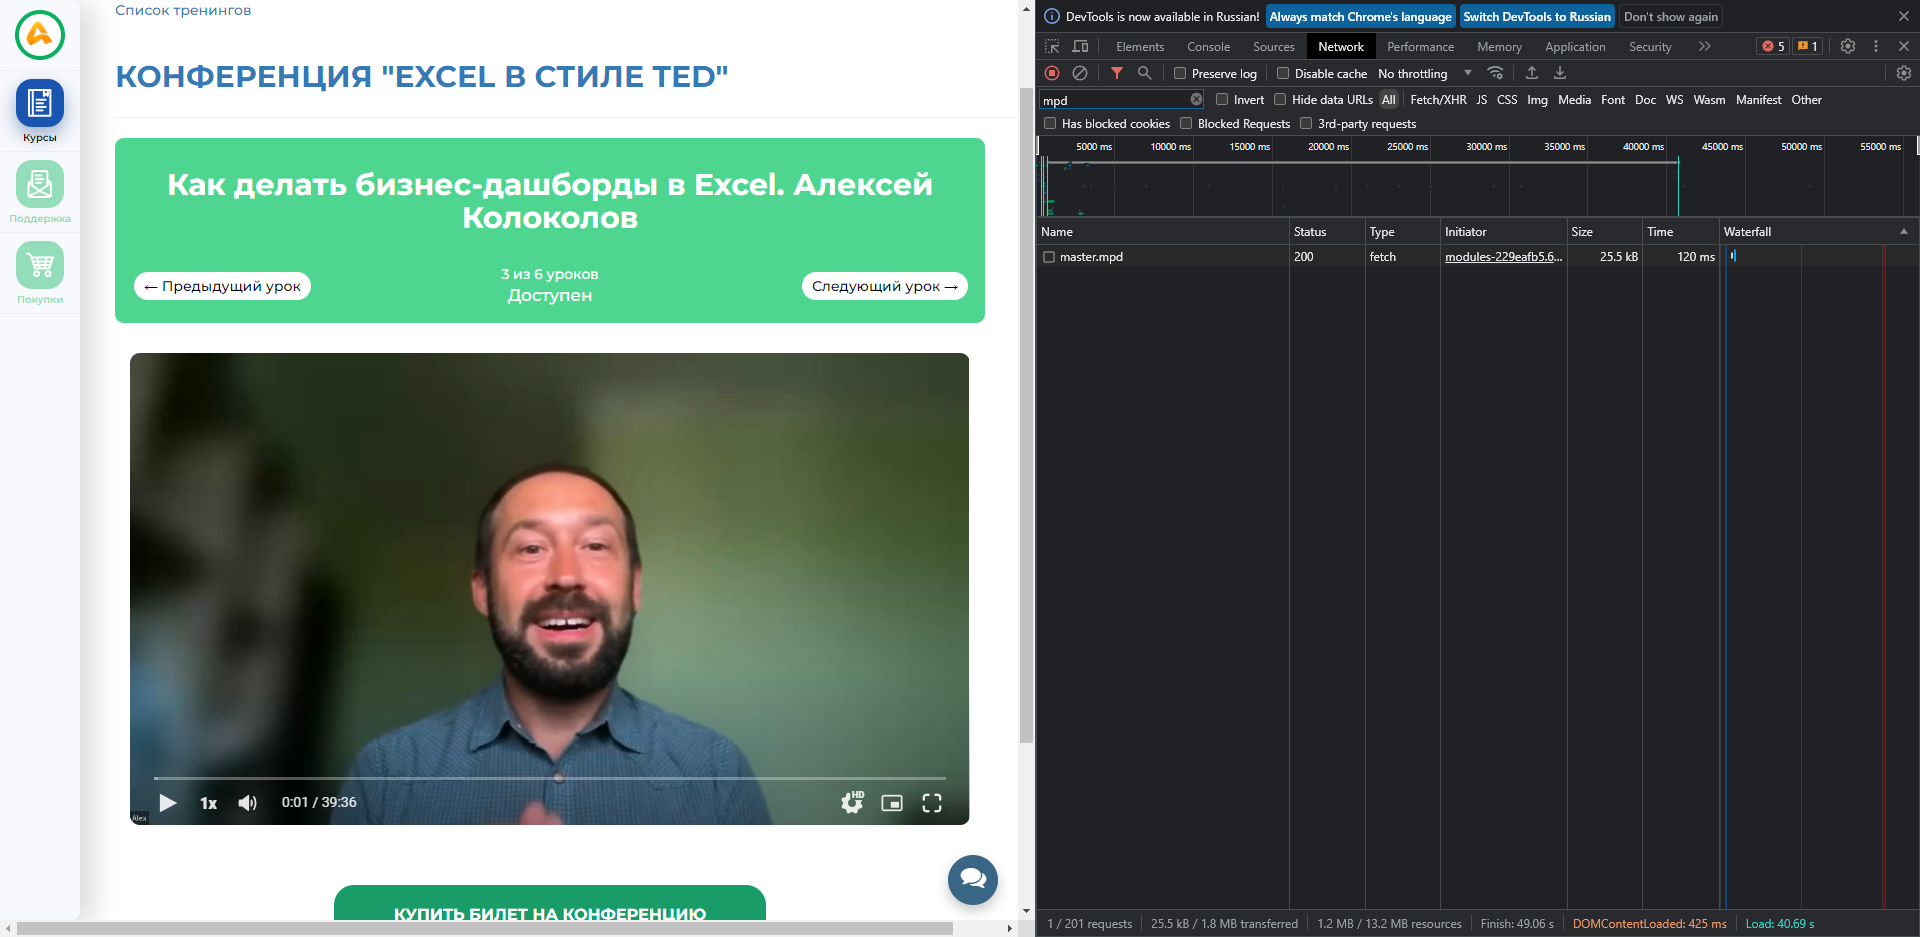The width and height of the screenshot is (1920, 937).
Task: Expand more DevTools tabs chevron
Action: (x=1704, y=46)
